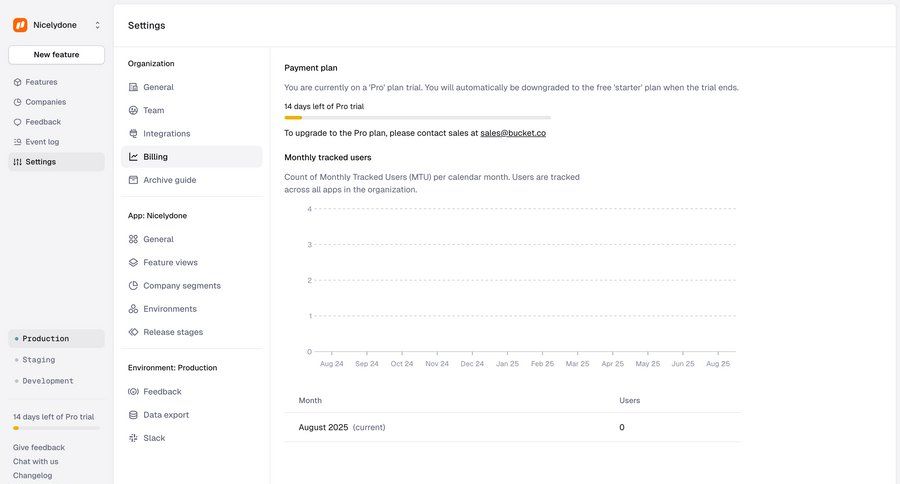Click the Companies pie icon
This screenshot has width=900, height=484.
(x=17, y=102)
